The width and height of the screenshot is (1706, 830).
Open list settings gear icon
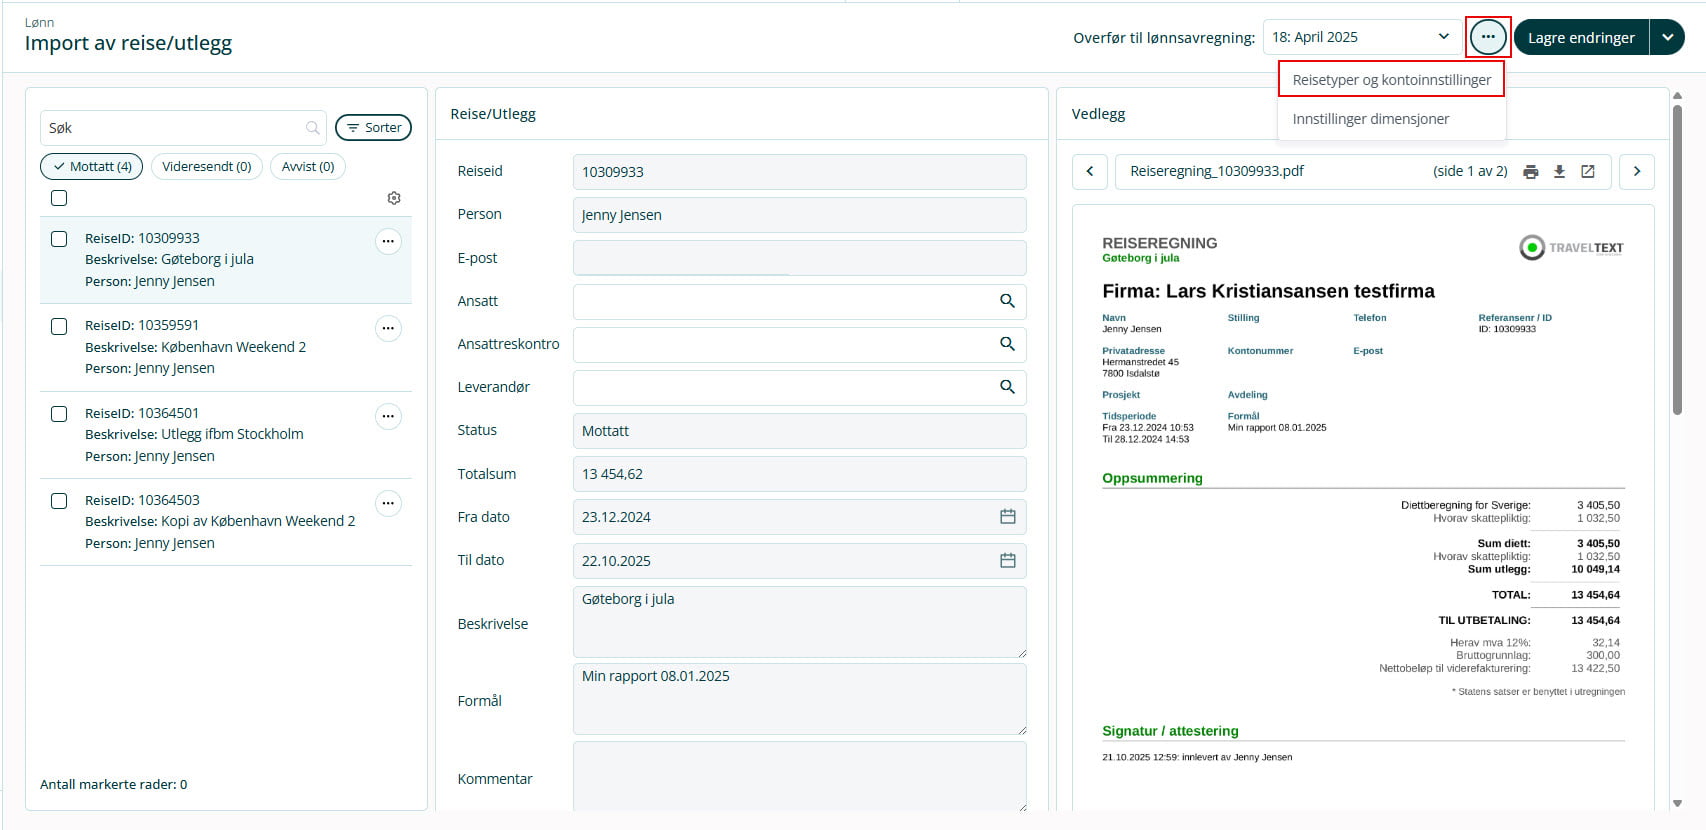tap(394, 198)
